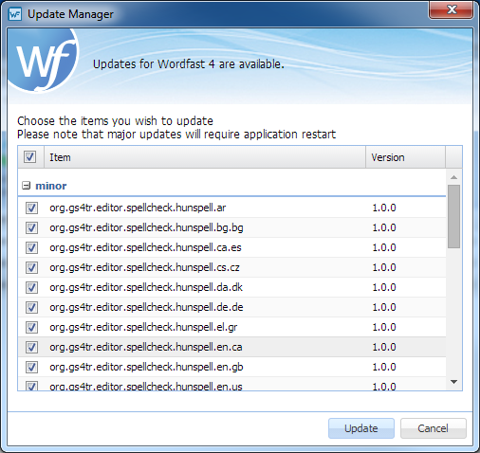Uncheck the hunspell.ar item checkbox
480x453 pixels.
pos(32,208)
